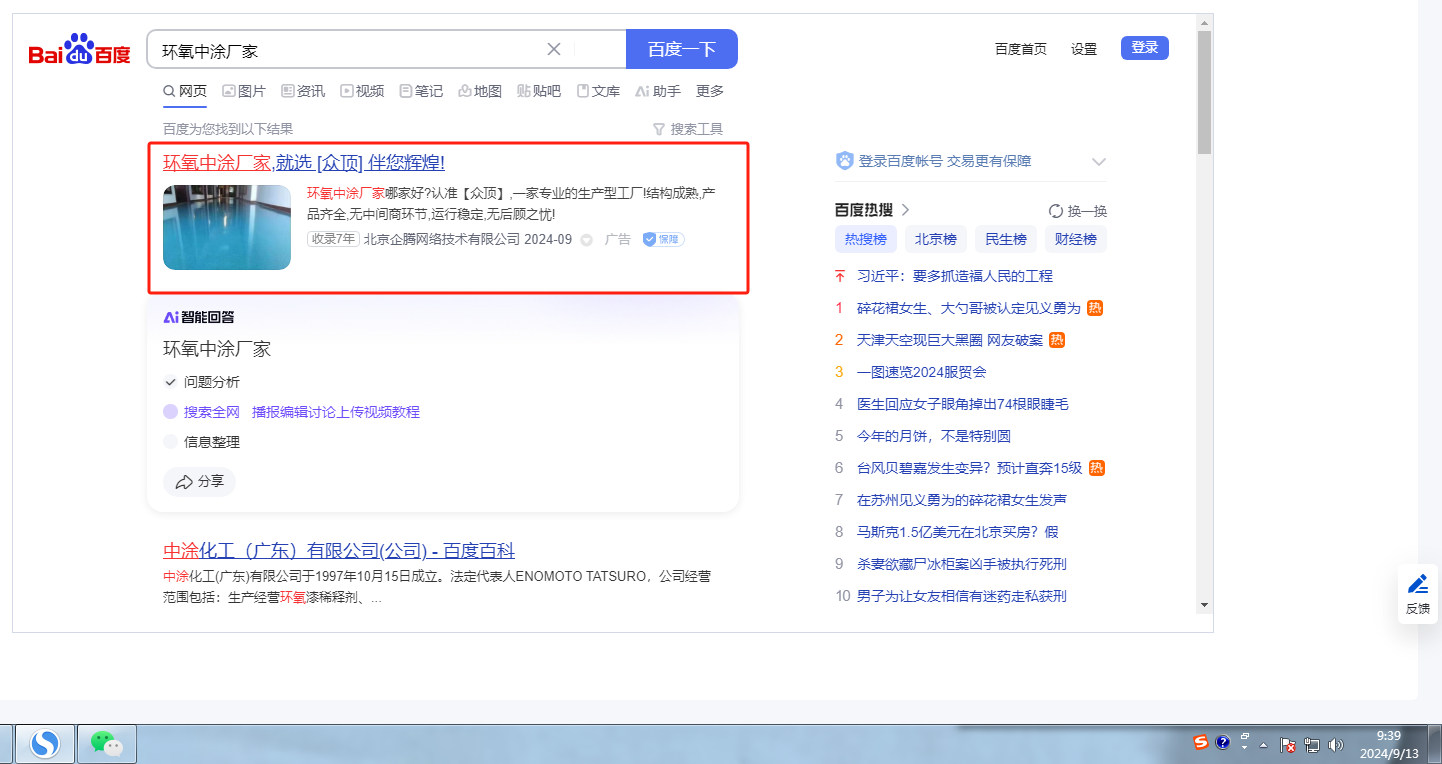
Task: Open 搜索工具 filter icon
Action: 658,129
